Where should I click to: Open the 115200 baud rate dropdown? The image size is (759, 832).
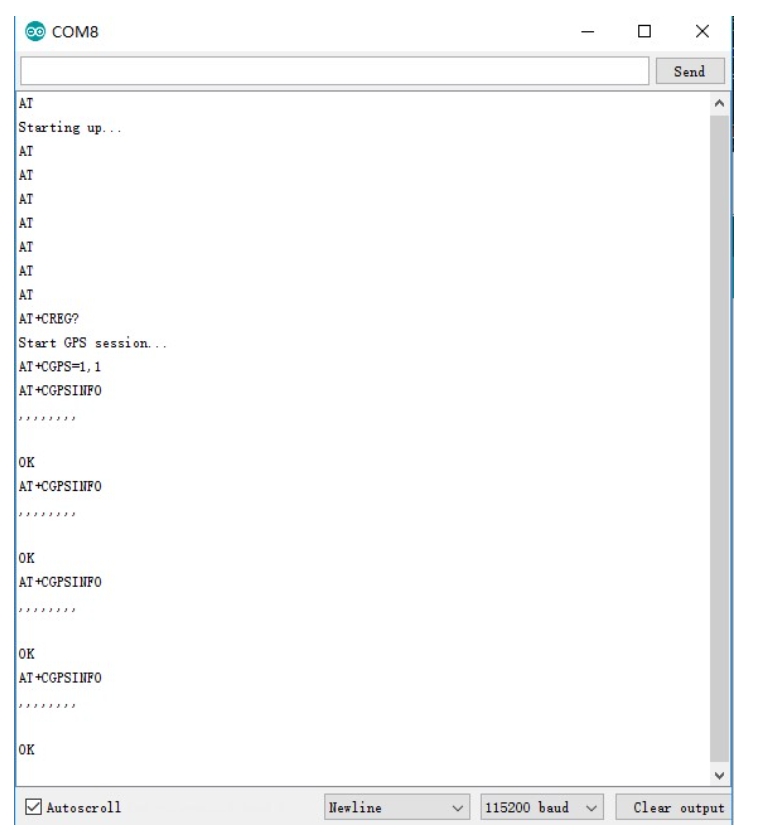(x=542, y=807)
